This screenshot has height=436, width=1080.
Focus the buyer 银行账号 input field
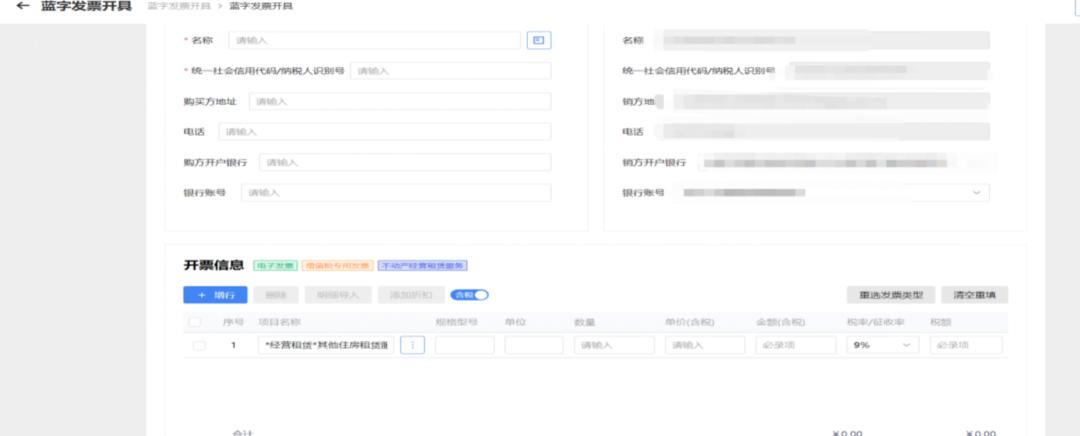pos(396,193)
